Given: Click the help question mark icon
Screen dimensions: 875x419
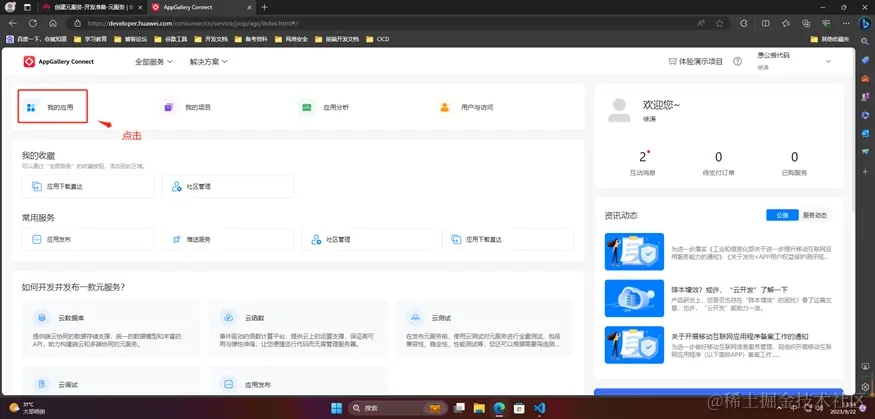Looking at the screenshot, I should 737,61.
